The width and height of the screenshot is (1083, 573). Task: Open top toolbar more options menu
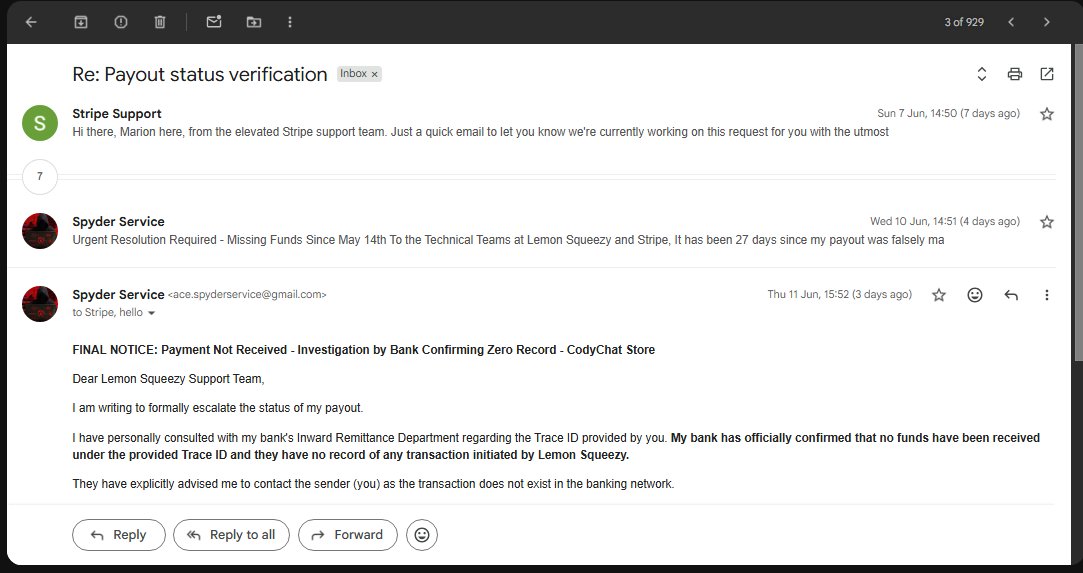tap(289, 22)
